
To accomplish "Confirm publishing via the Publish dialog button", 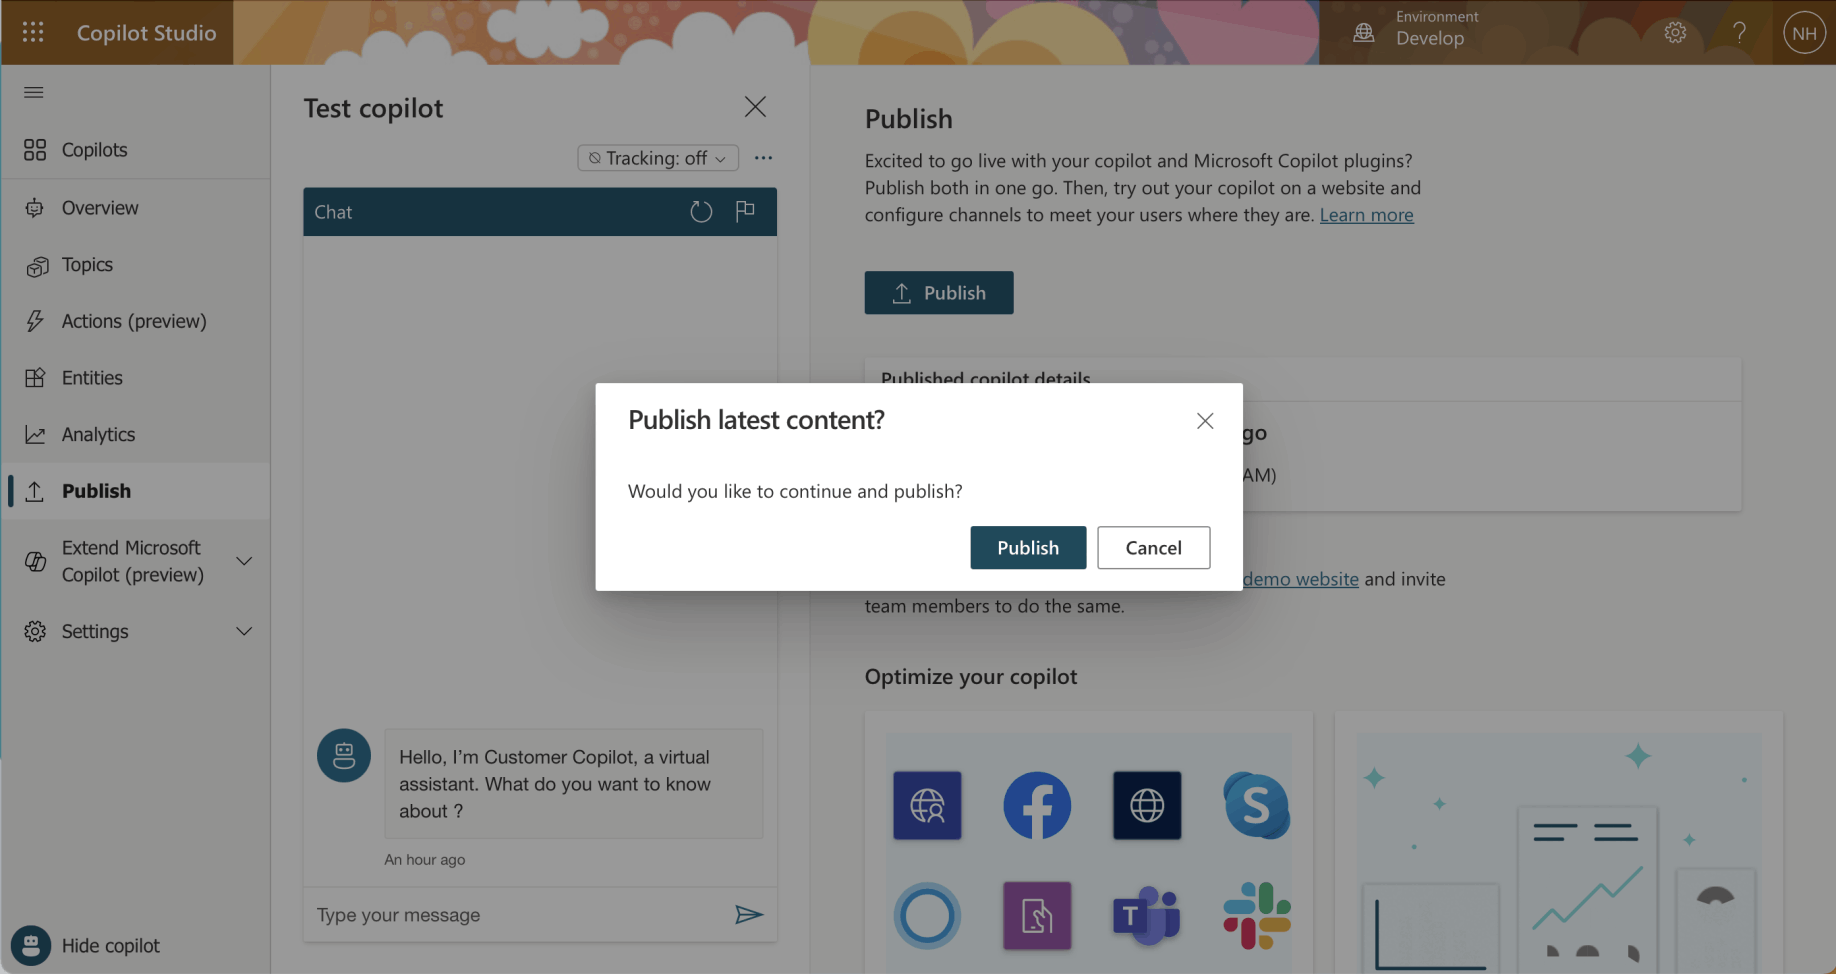I will click(1027, 548).
